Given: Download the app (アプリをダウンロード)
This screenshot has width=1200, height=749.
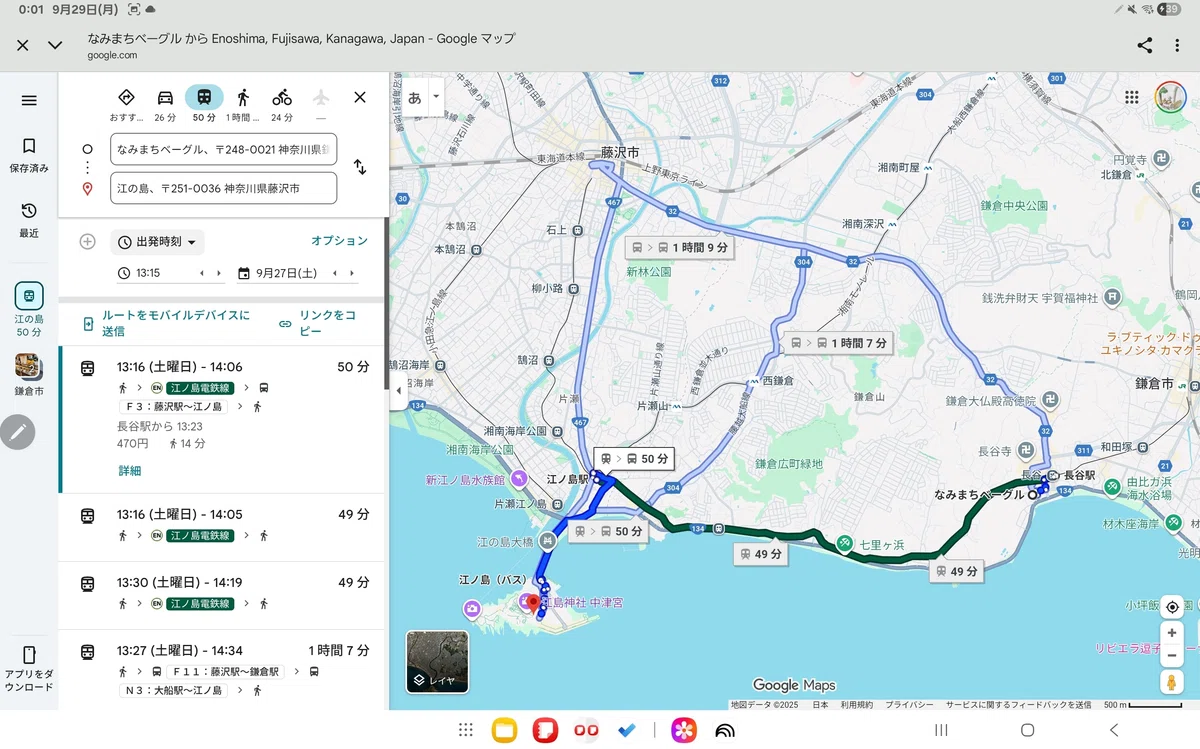Looking at the screenshot, I should point(29,670).
